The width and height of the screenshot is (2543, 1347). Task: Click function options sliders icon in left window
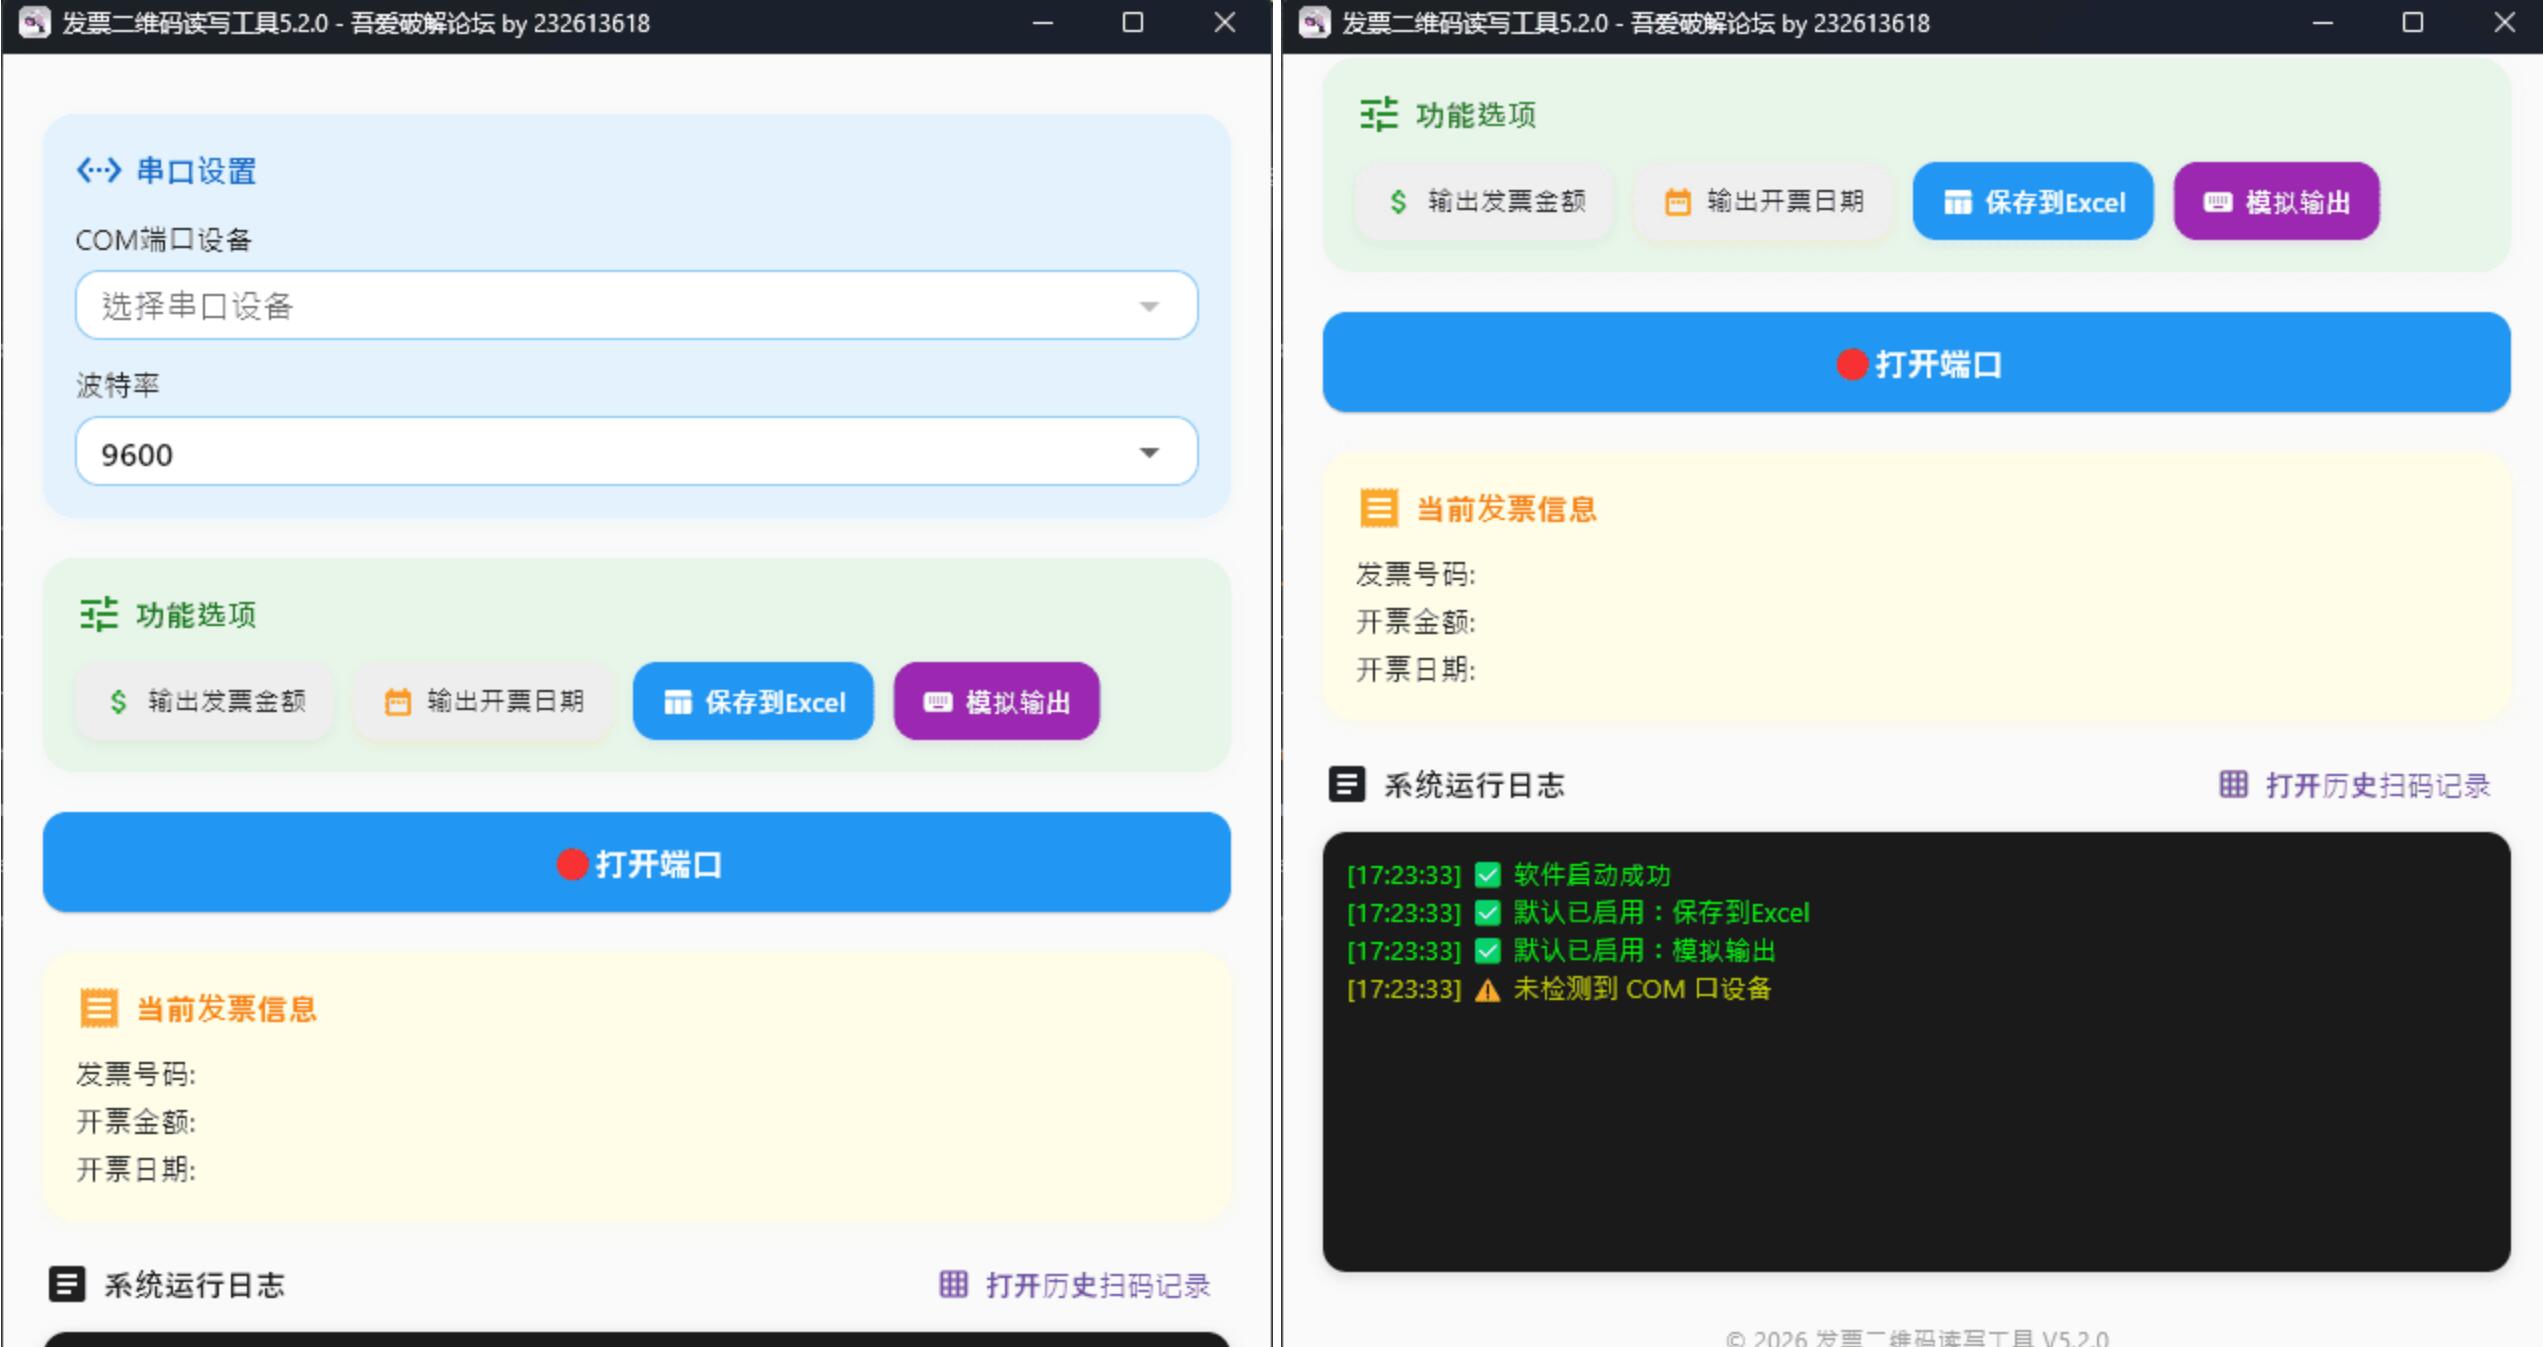pos(99,614)
